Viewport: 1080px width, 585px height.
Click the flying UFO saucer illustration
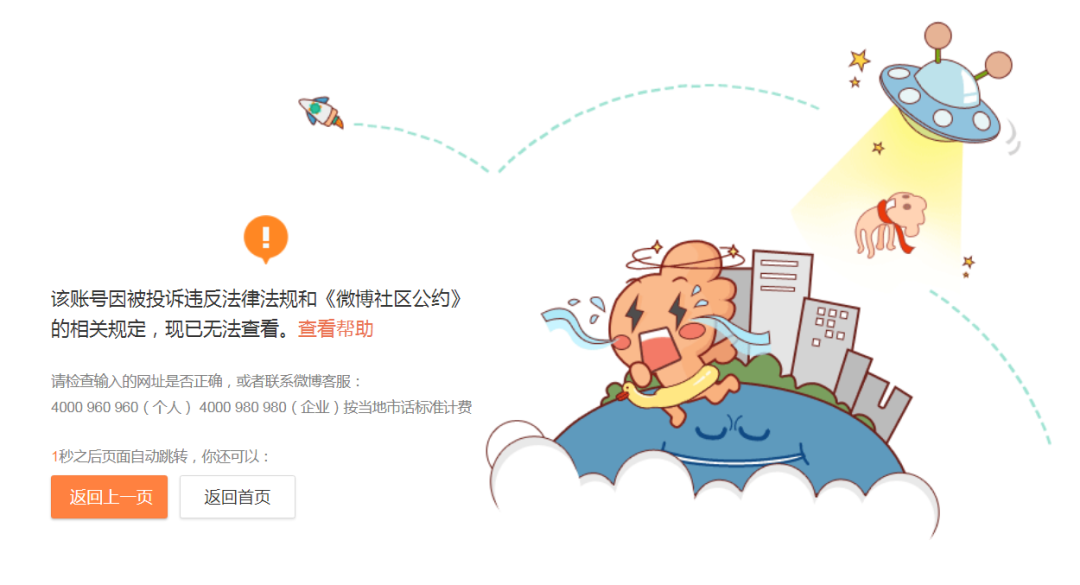pyautogui.click(x=946, y=84)
